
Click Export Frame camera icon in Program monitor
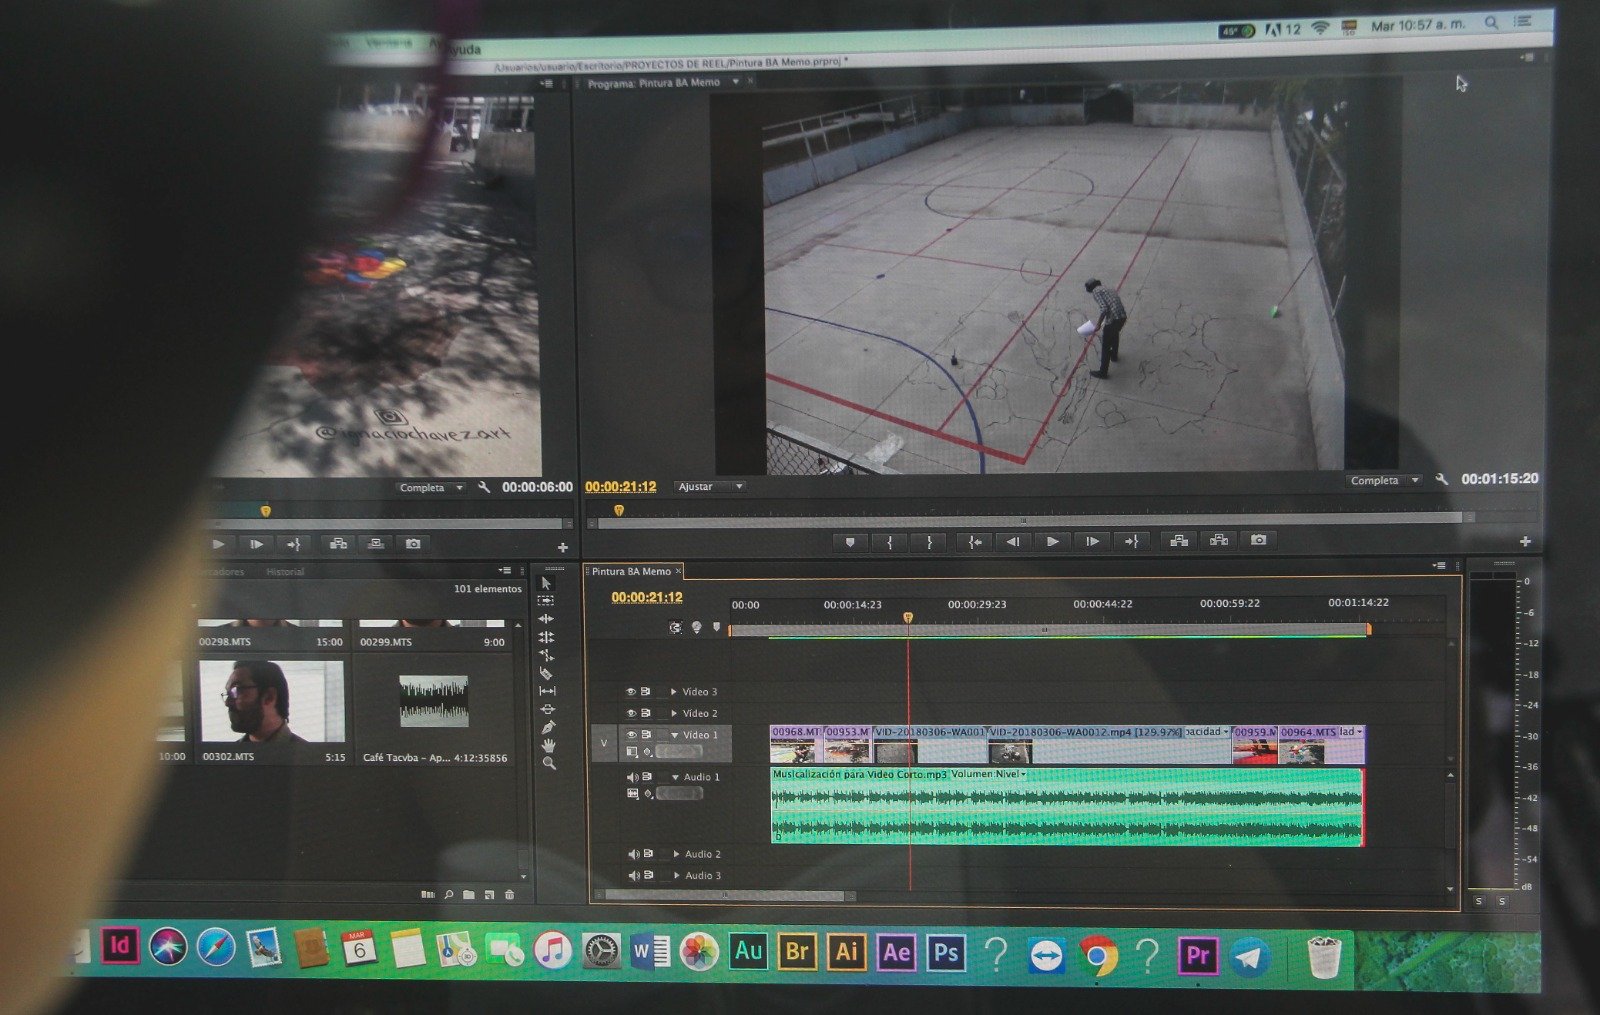coord(1258,540)
